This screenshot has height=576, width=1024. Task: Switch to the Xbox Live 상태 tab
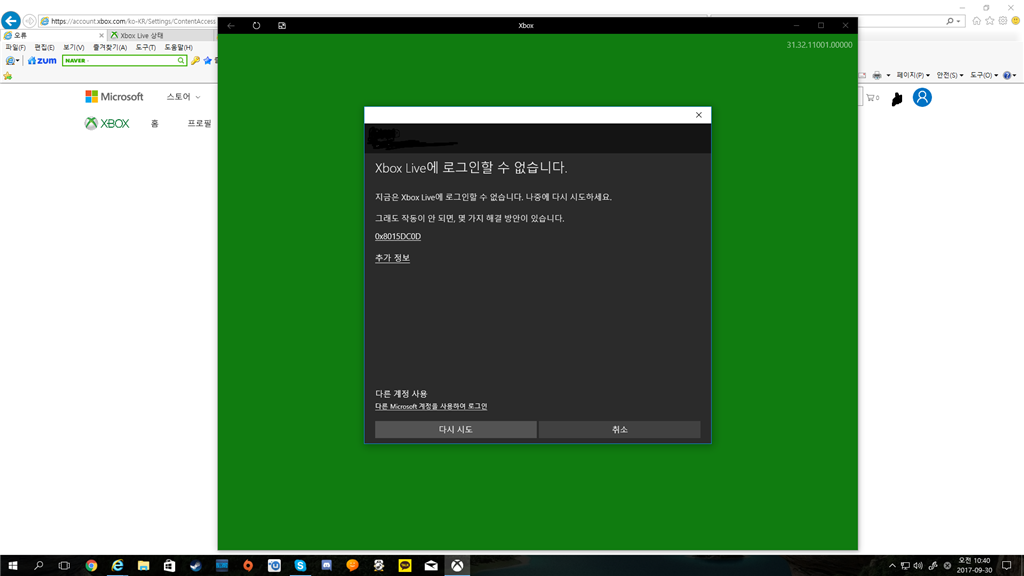[161, 35]
